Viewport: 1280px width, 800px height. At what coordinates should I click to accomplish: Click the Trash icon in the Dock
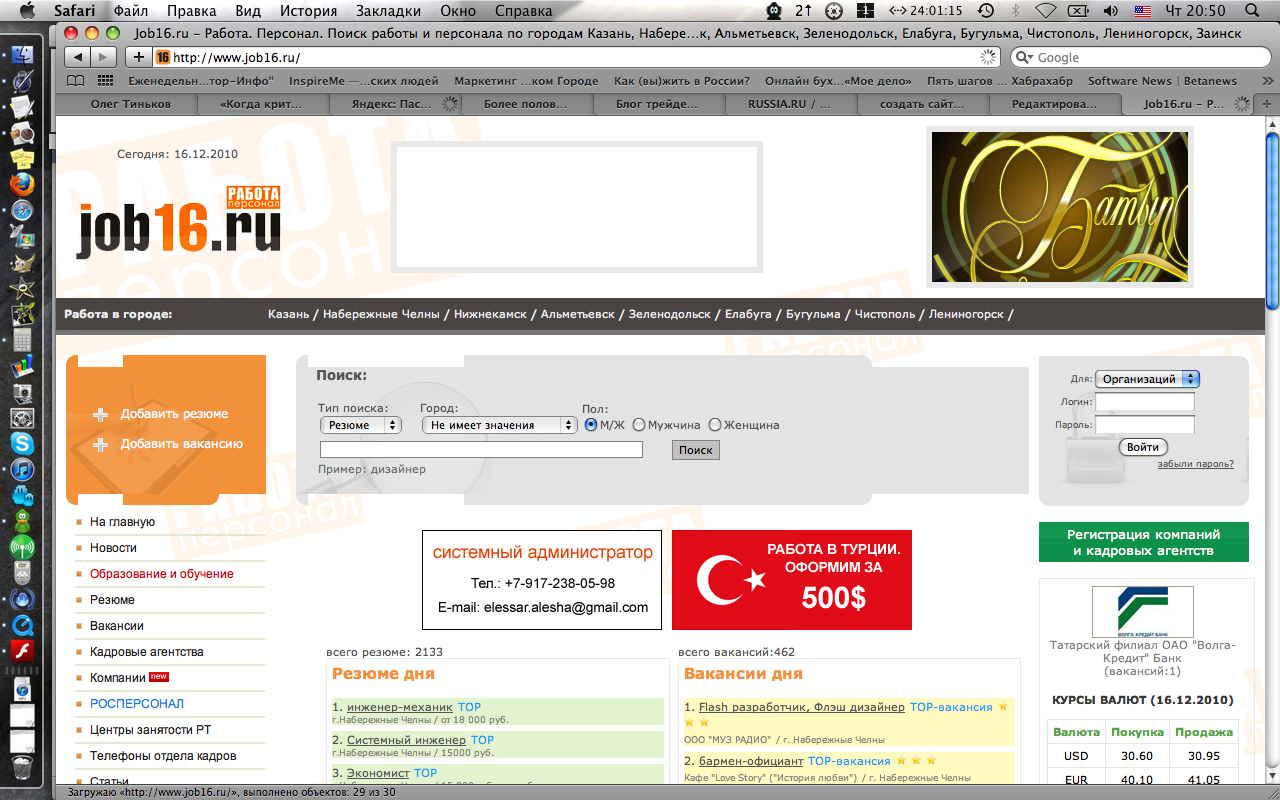tap(22, 768)
